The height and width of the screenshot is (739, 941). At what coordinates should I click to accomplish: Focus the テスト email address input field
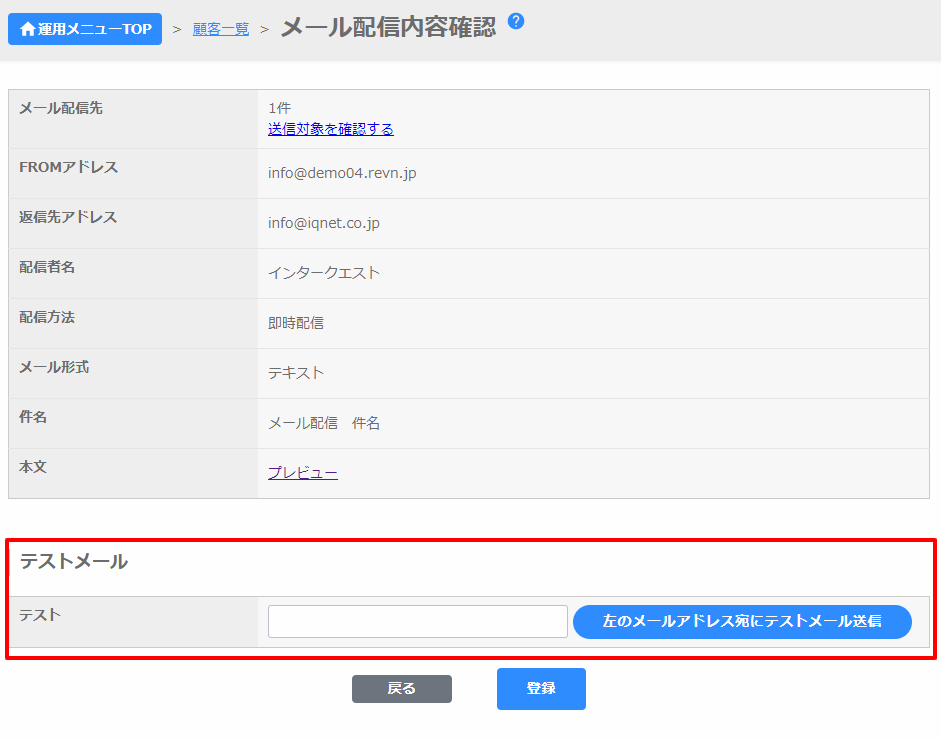(x=417, y=621)
